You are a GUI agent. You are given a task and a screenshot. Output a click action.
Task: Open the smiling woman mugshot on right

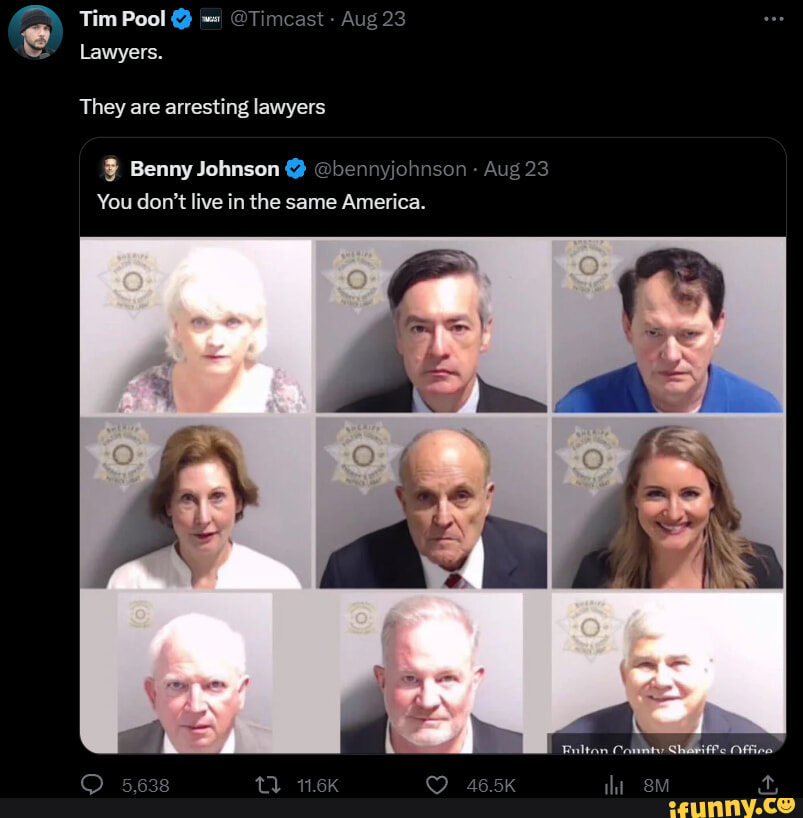pos(667,503)
